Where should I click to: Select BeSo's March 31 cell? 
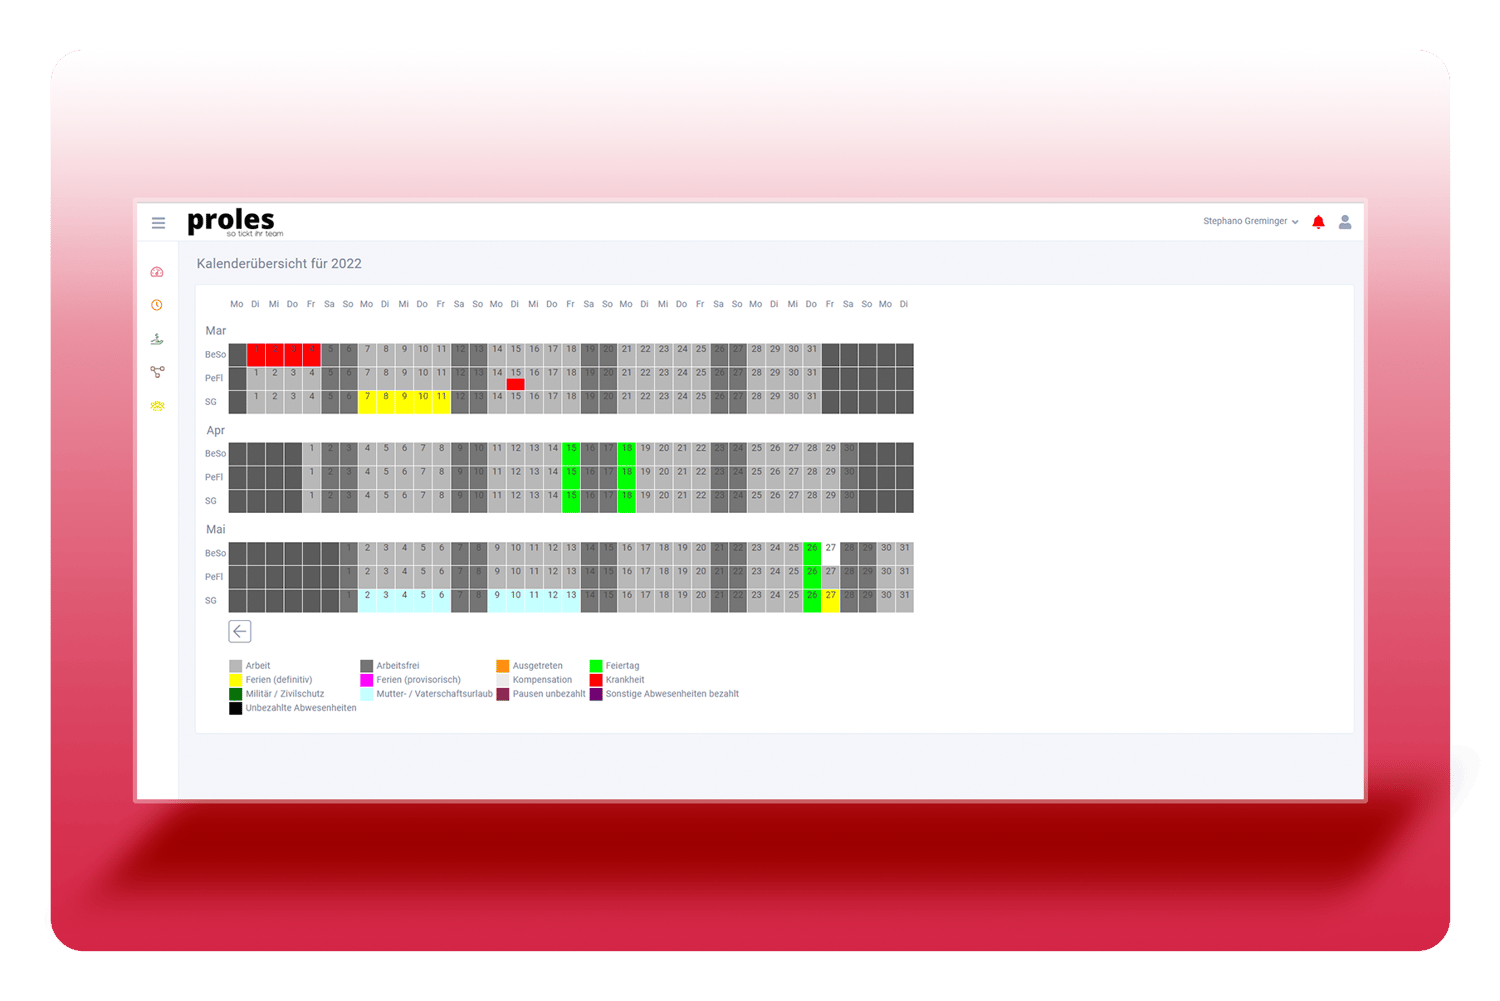(812, 355)
